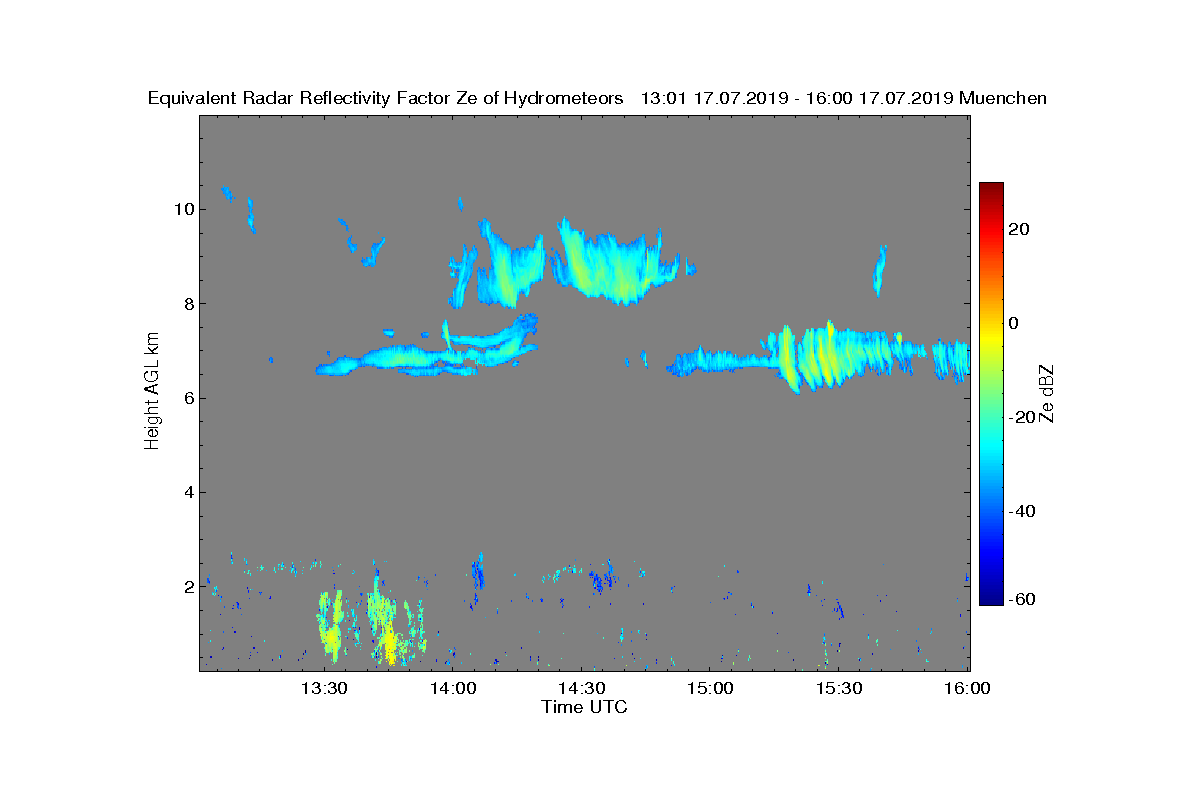Click the colorbar tick label 20
This screenshot has height=800, width=1200.
point(1020,229)
